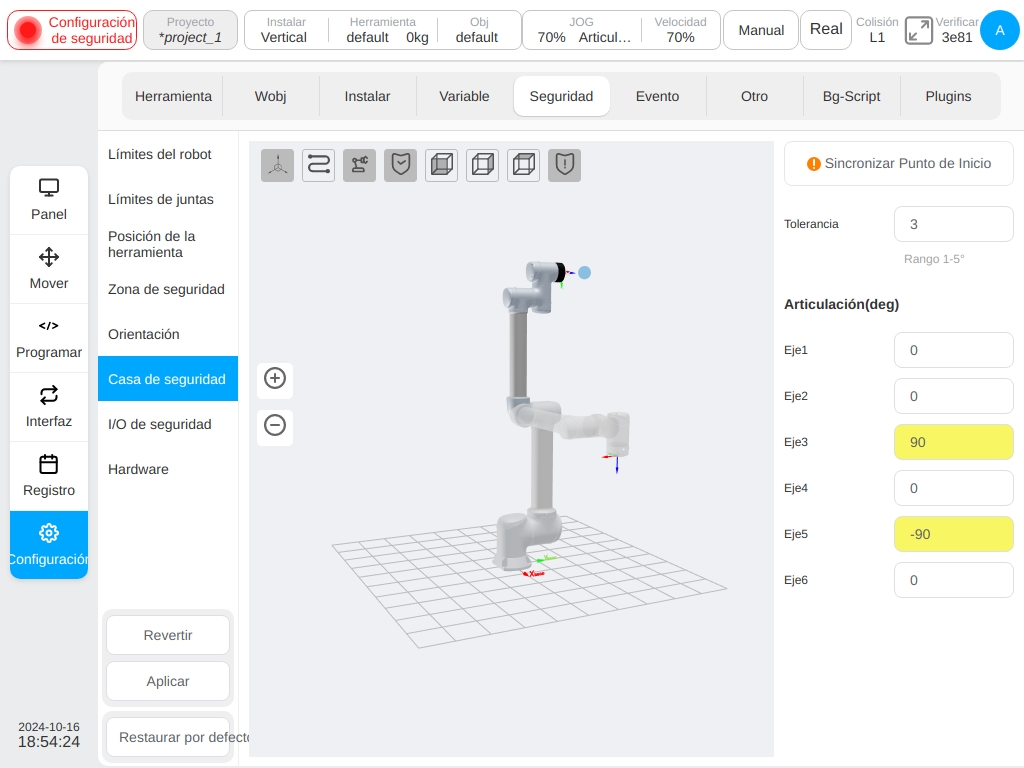Screen dimensions: 1024x768
Task: Click the Revertir button
Action: (x=168, y=635)
